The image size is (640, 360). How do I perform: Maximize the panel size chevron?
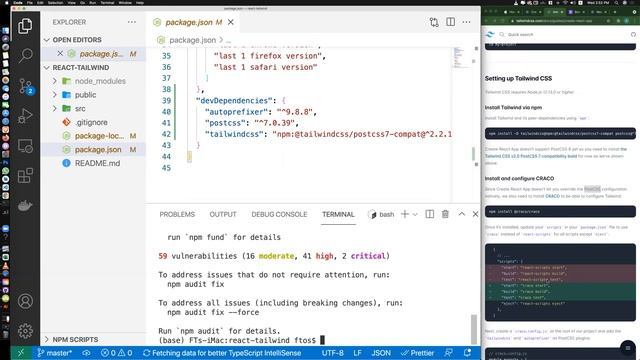point(462,214)
